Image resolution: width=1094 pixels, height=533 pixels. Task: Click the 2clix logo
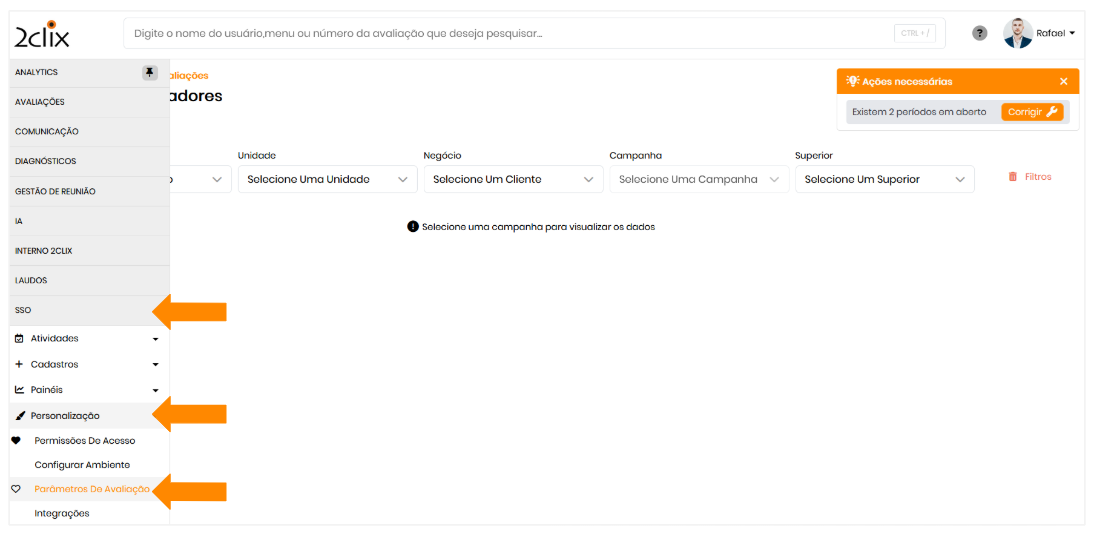click(42, 35)
